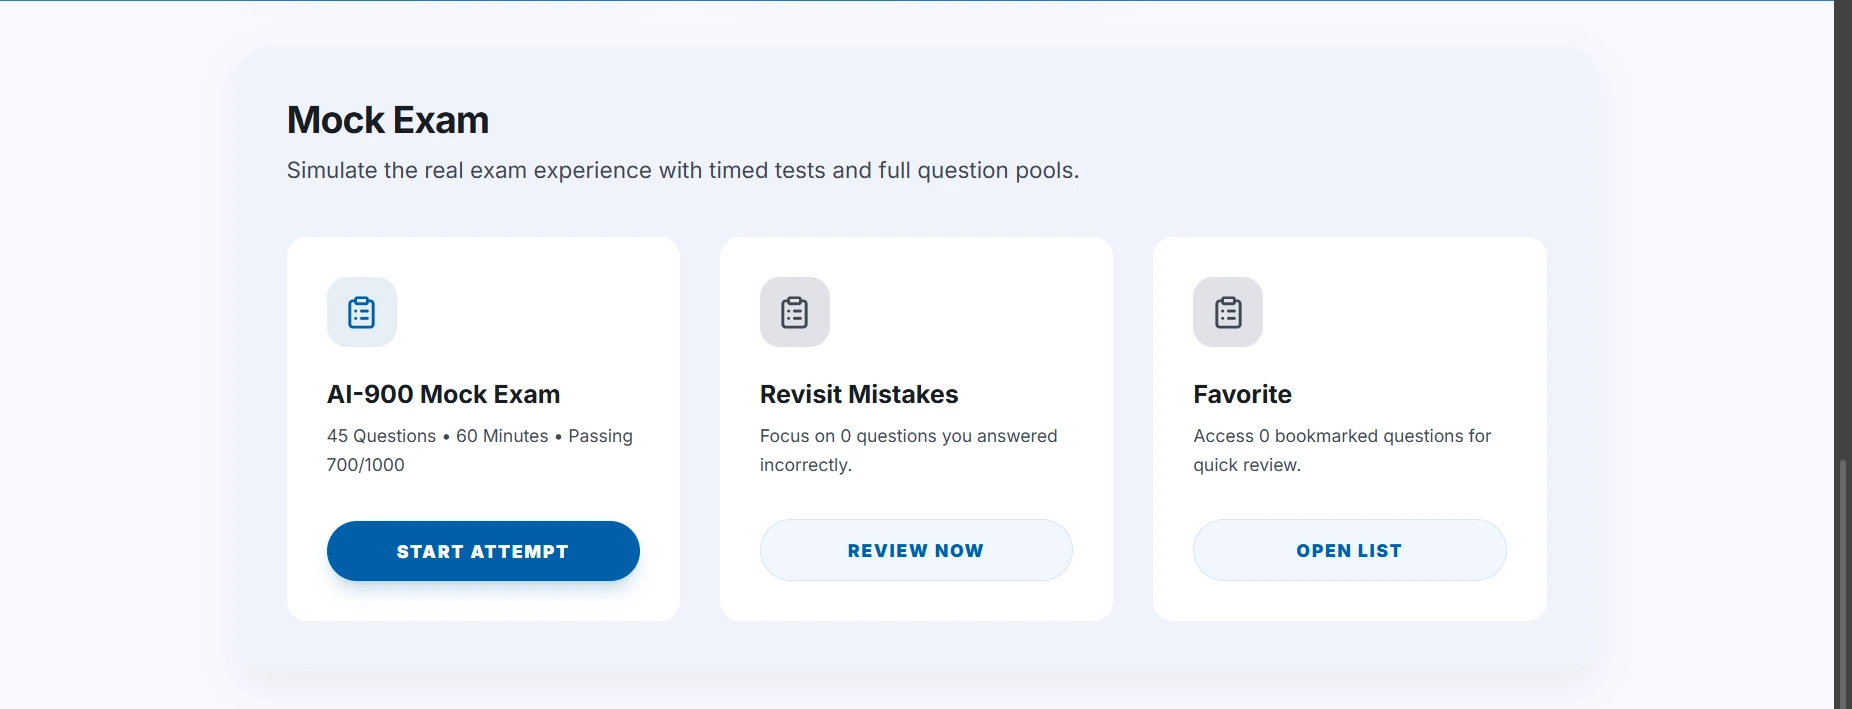1852x709 pixels.
Task: Select the AI-900 Mock Exam card title
Action: (x=443, y=394)
